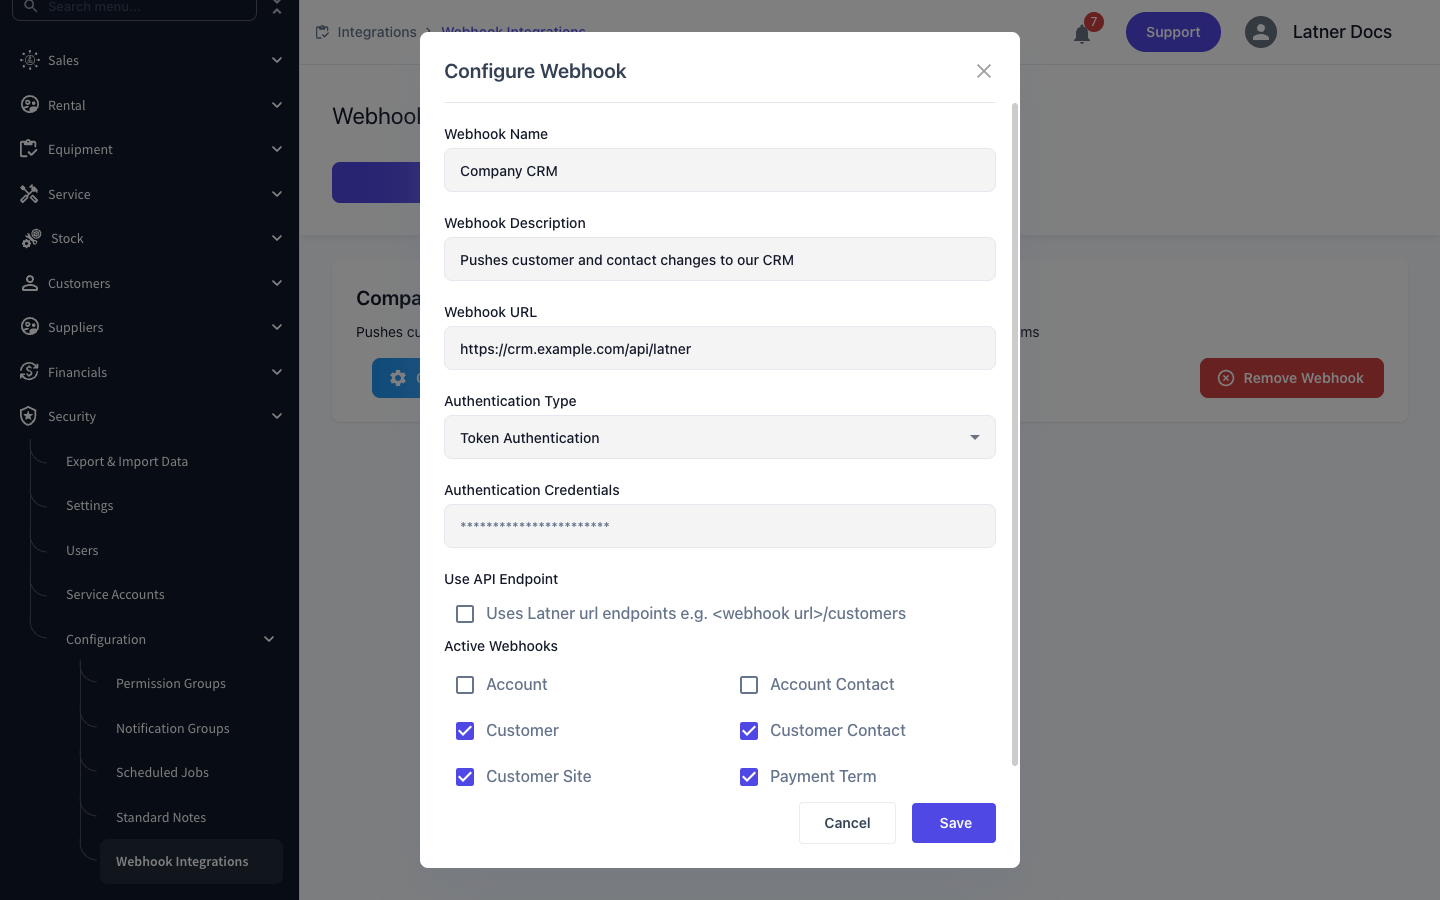Check the Account Contact checkbox
Screen dimensions: 1440x900
click(x=749, y=685)
